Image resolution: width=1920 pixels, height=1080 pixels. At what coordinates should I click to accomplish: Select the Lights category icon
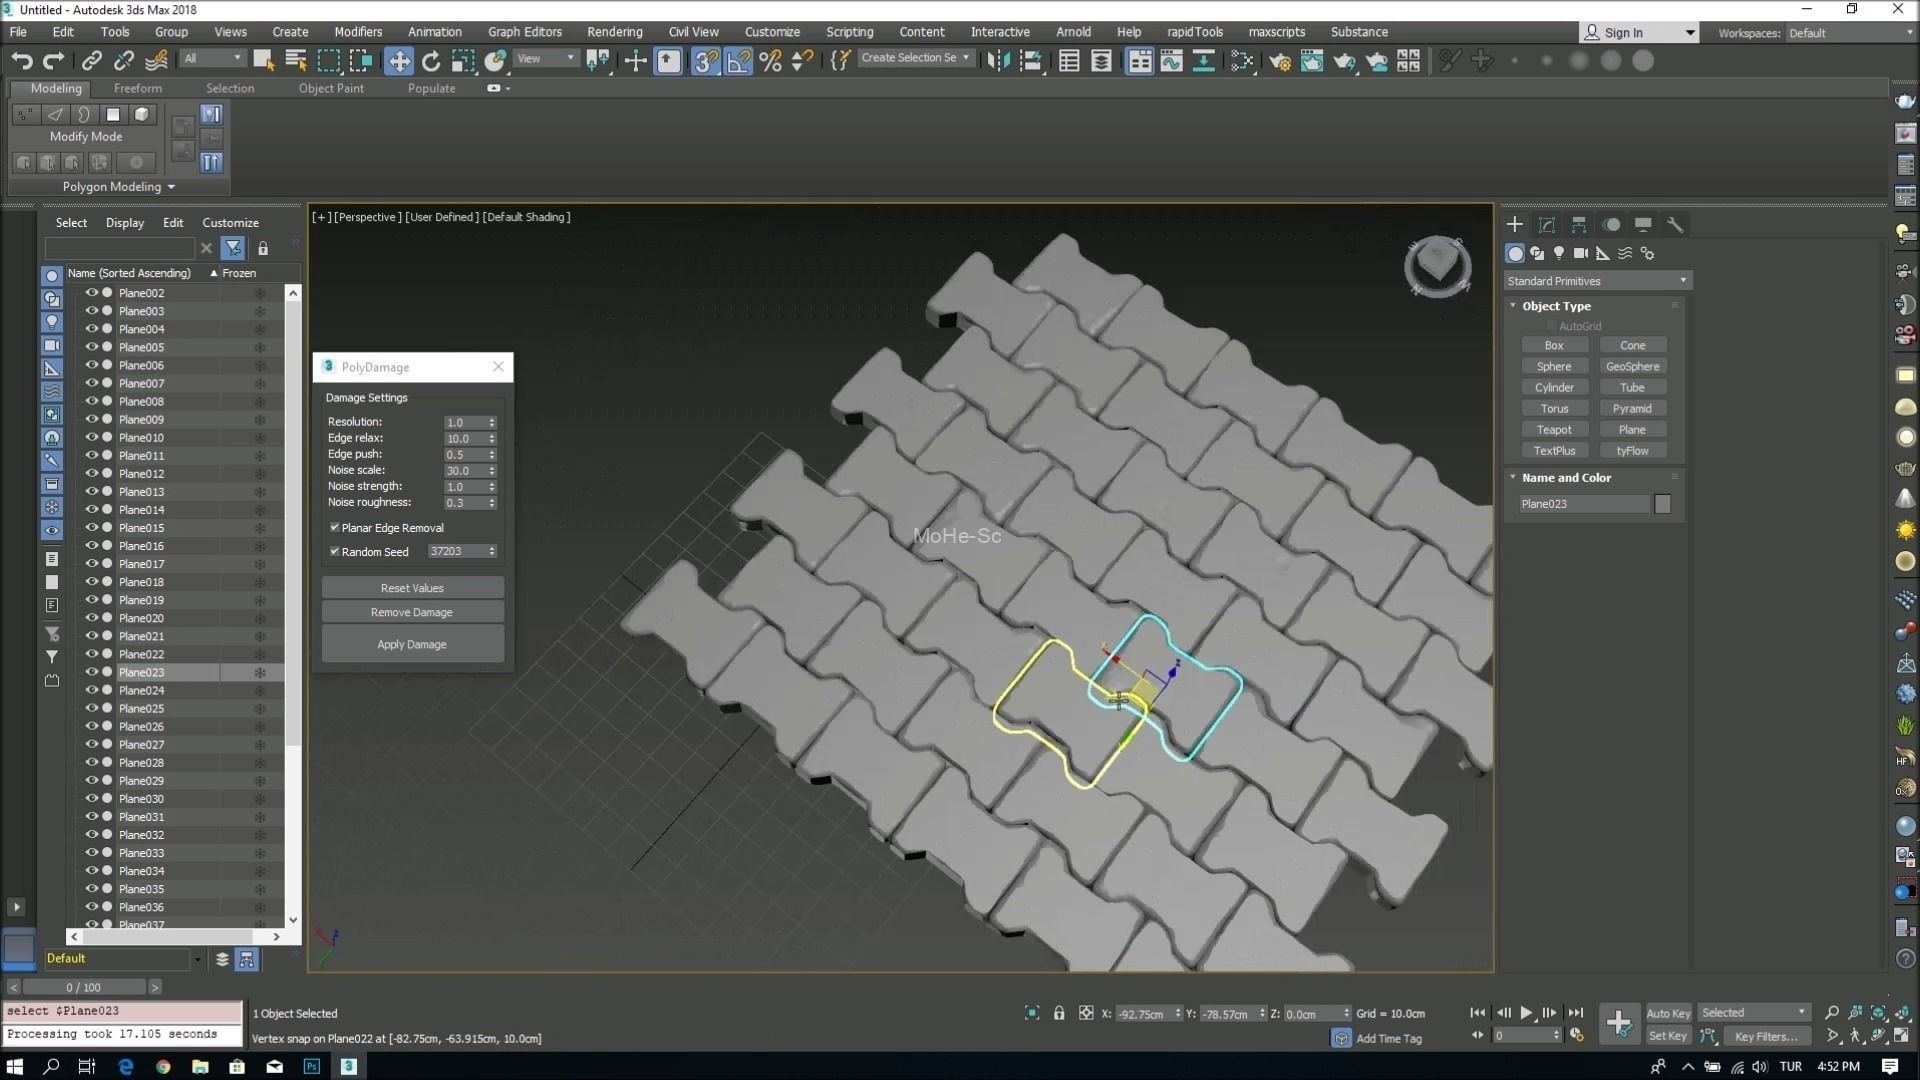[x=1559, y=253]
